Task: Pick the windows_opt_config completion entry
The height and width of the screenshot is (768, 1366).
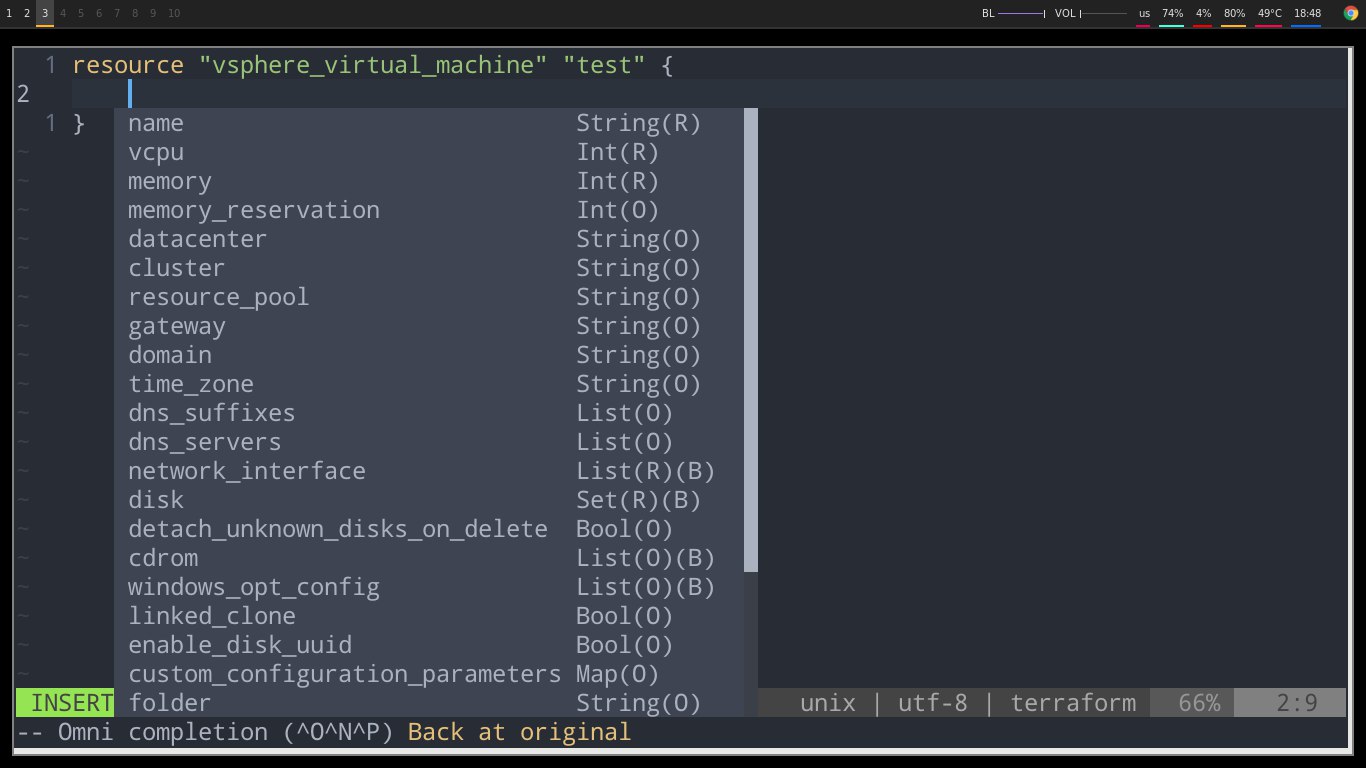Action: [254, 587]
